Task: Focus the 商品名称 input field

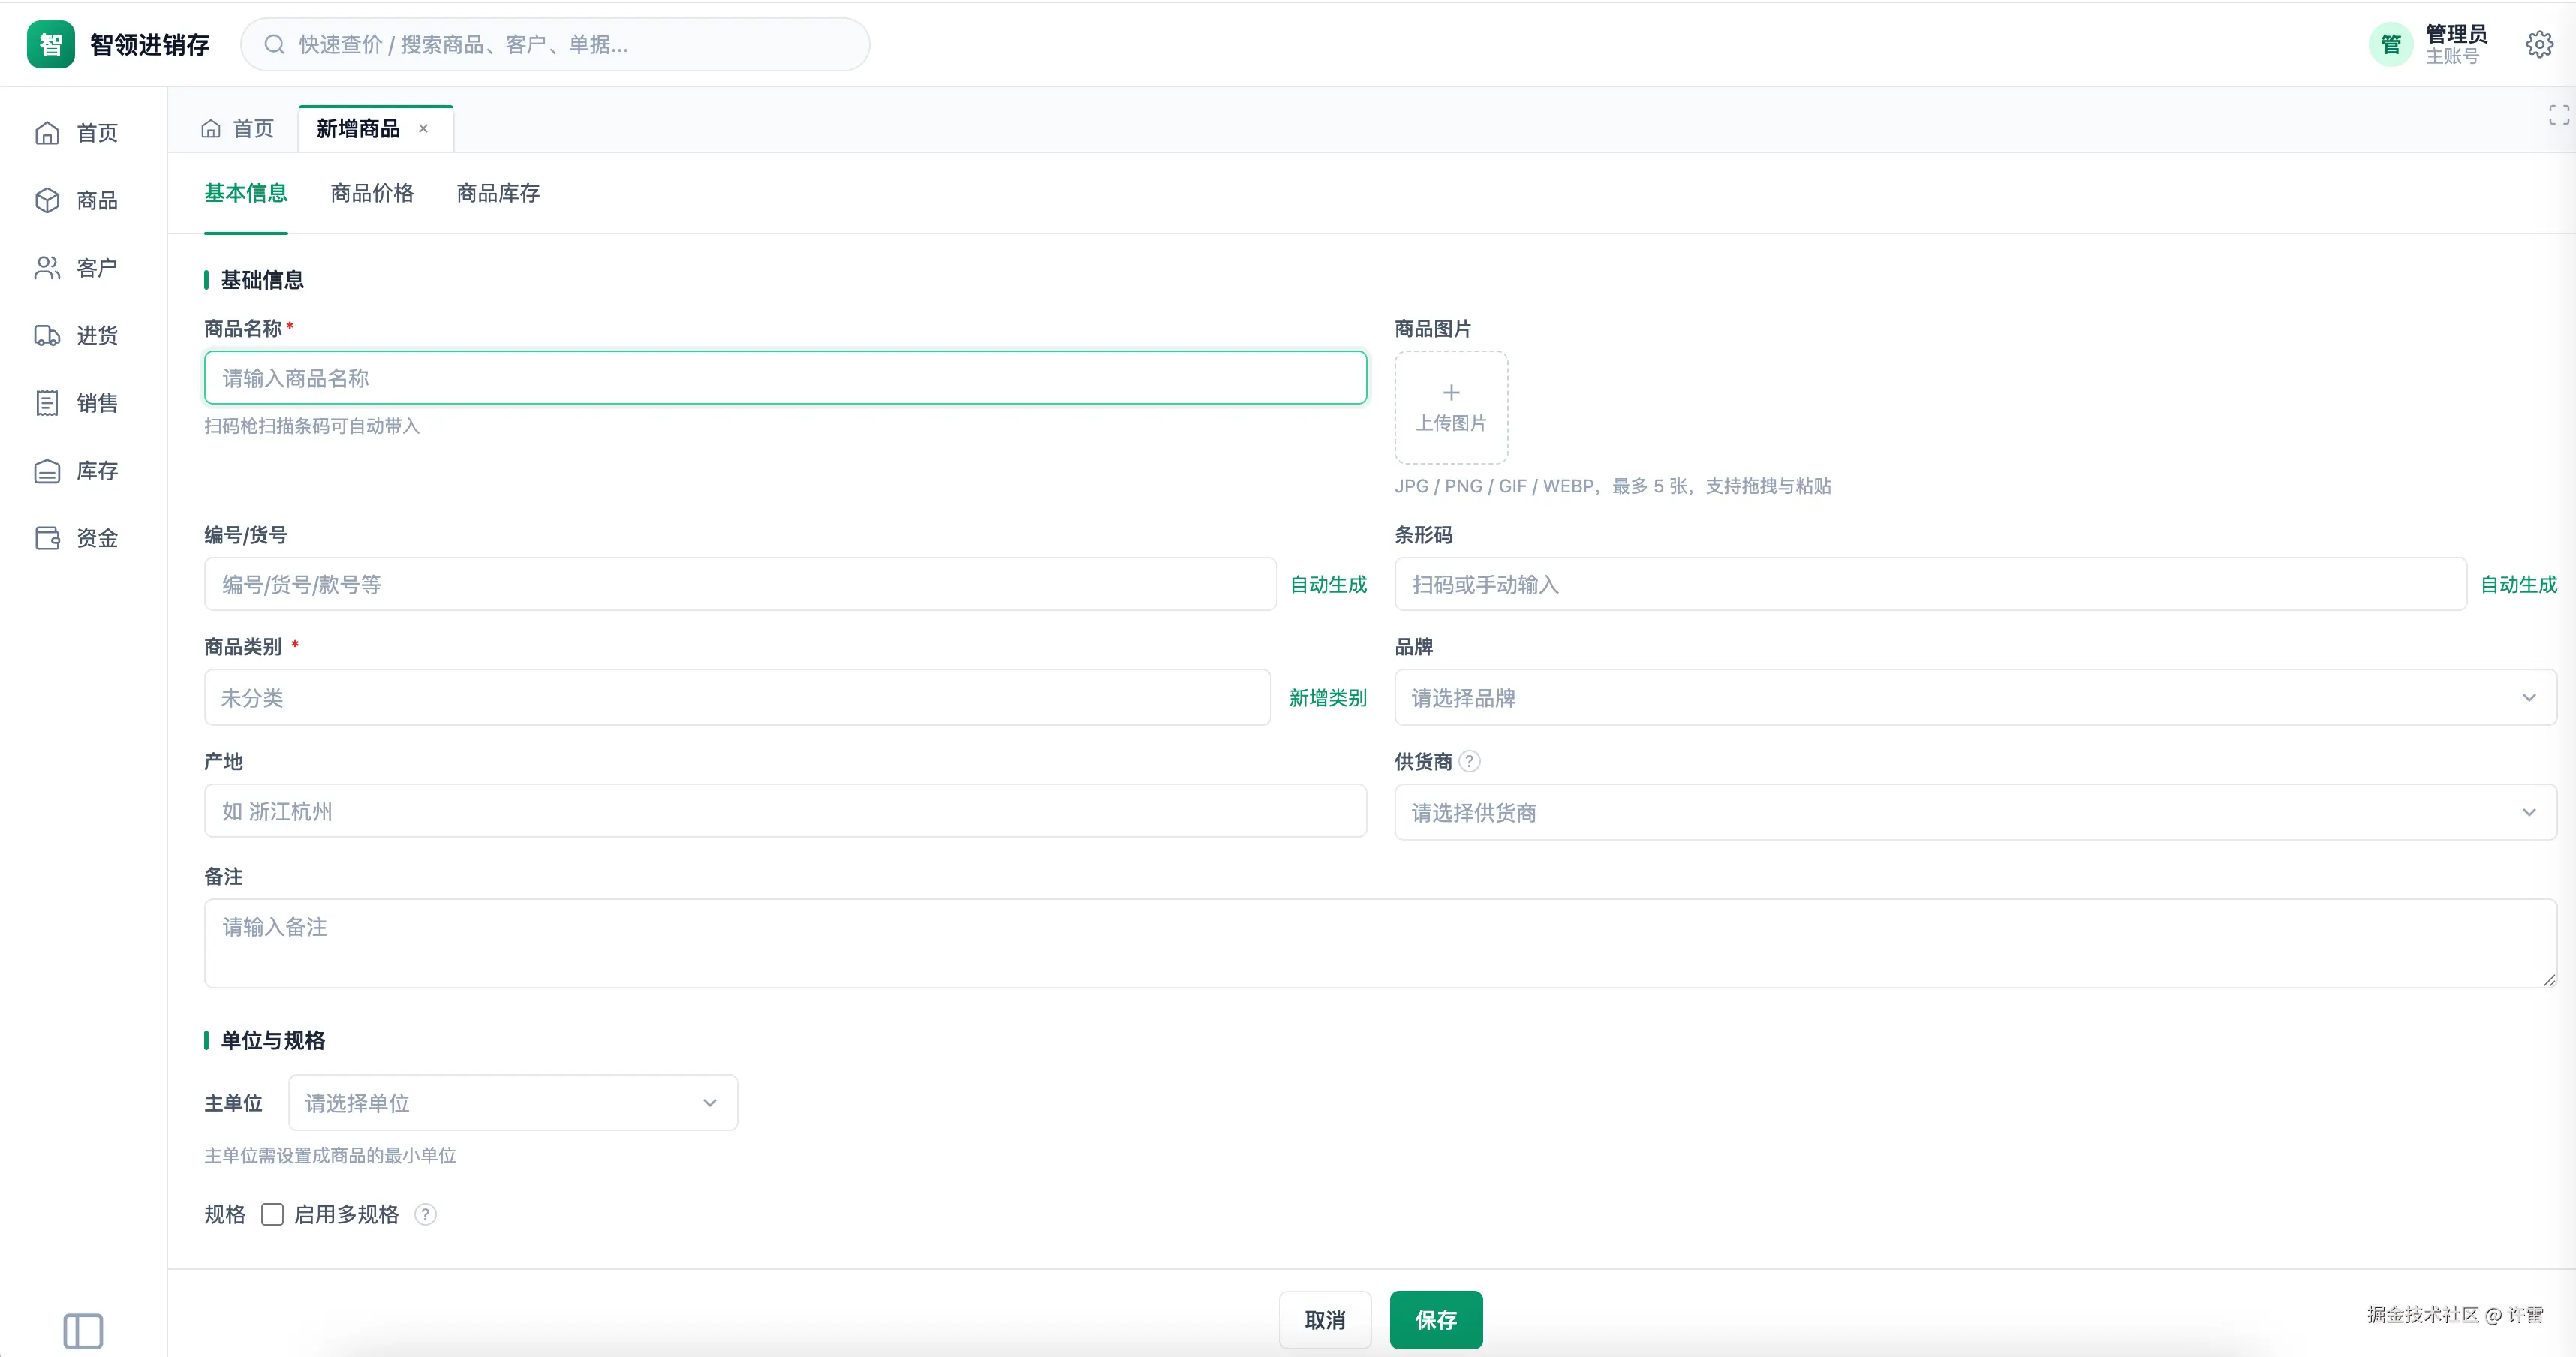Action: click(785, 378)
